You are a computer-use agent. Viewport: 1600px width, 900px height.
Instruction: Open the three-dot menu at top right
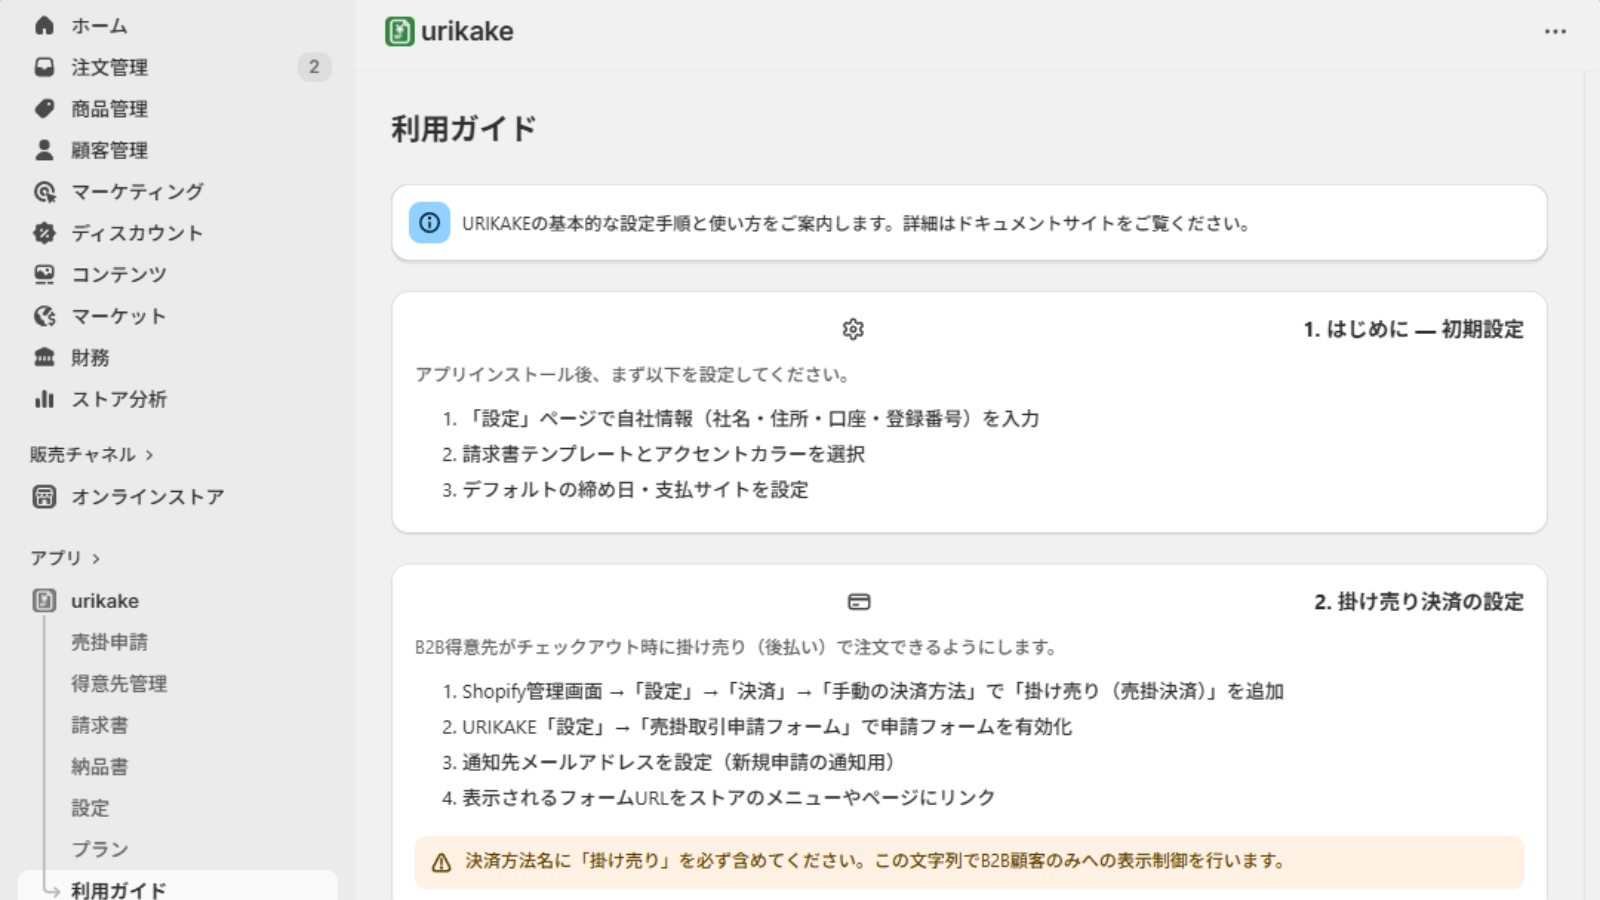coord(1555,32)
